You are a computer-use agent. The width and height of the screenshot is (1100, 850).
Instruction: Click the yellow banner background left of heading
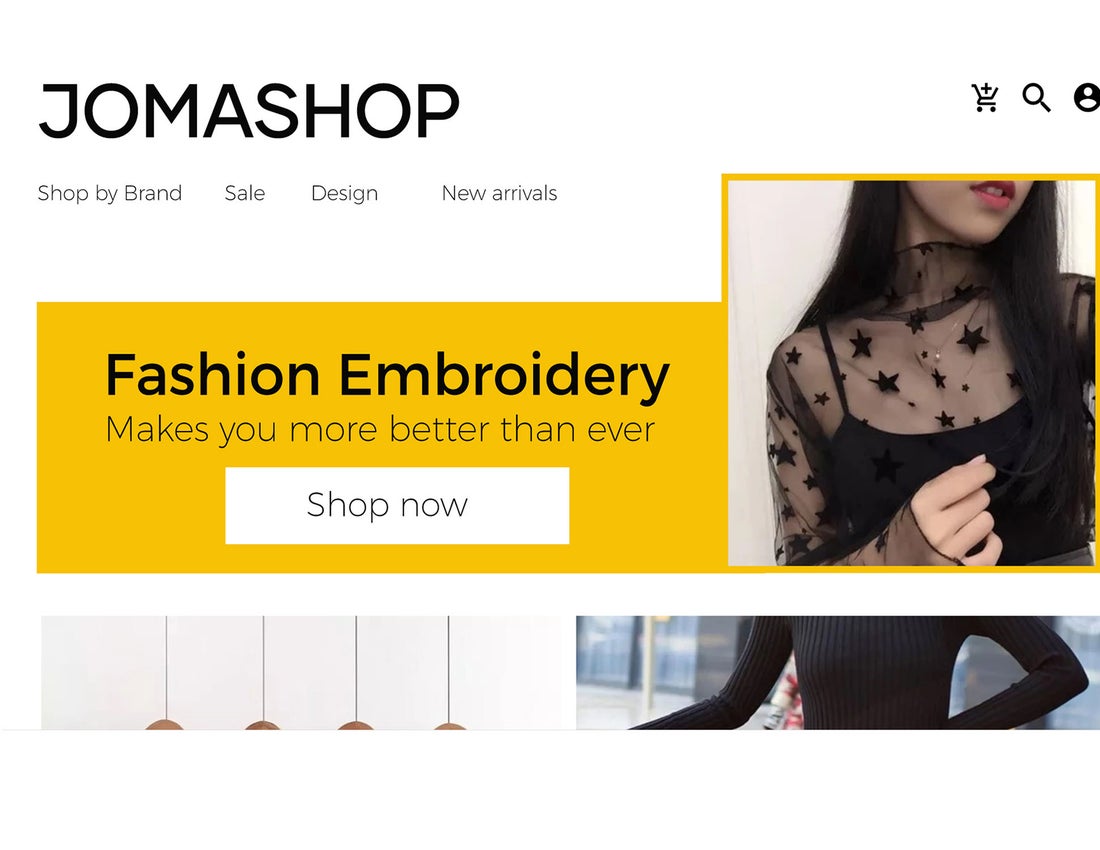(70, 435)
